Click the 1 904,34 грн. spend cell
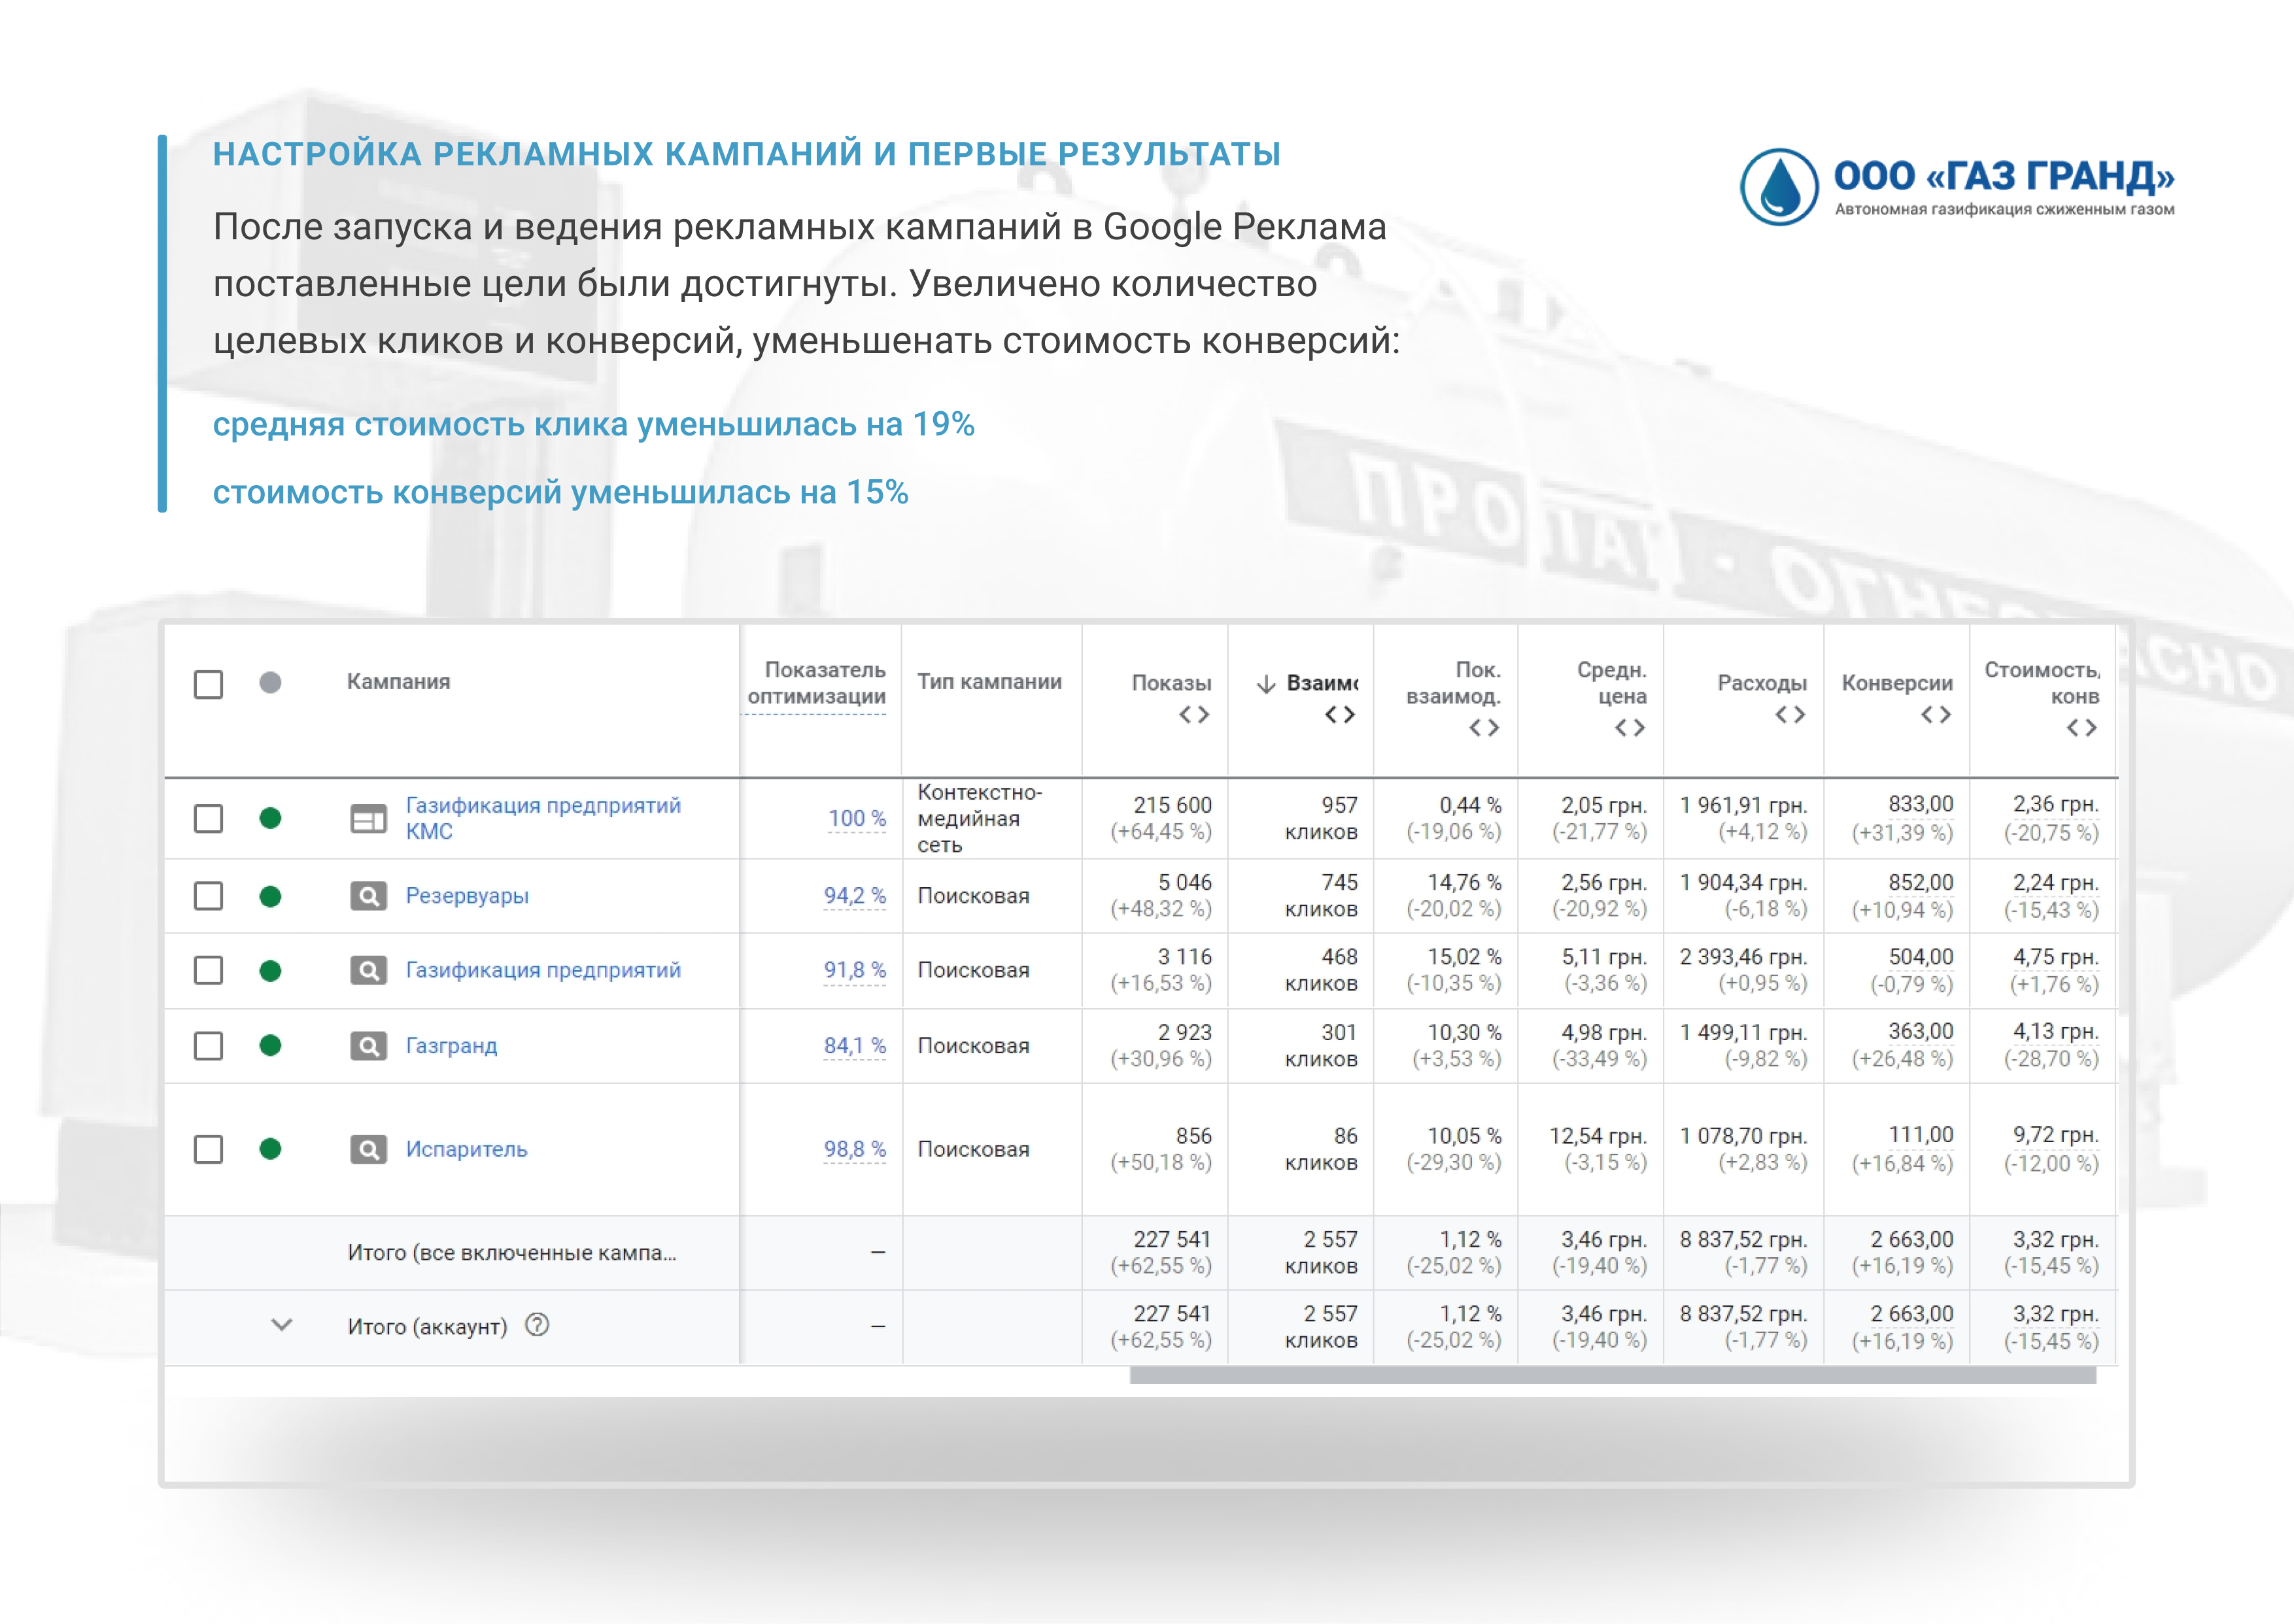The width and height of the screenshot is (2294, 1624). coord(1743,896)
